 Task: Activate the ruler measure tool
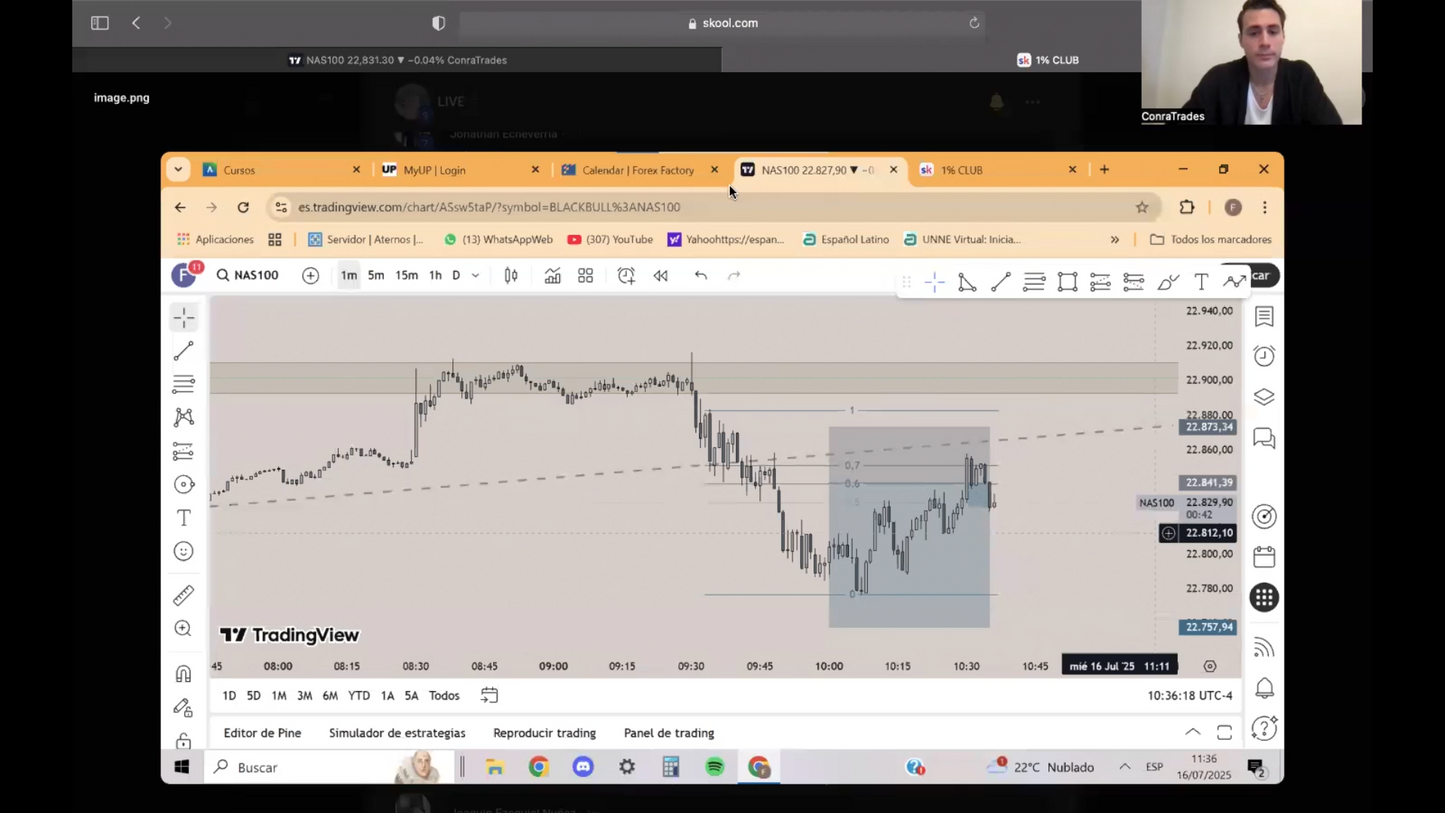184,596
